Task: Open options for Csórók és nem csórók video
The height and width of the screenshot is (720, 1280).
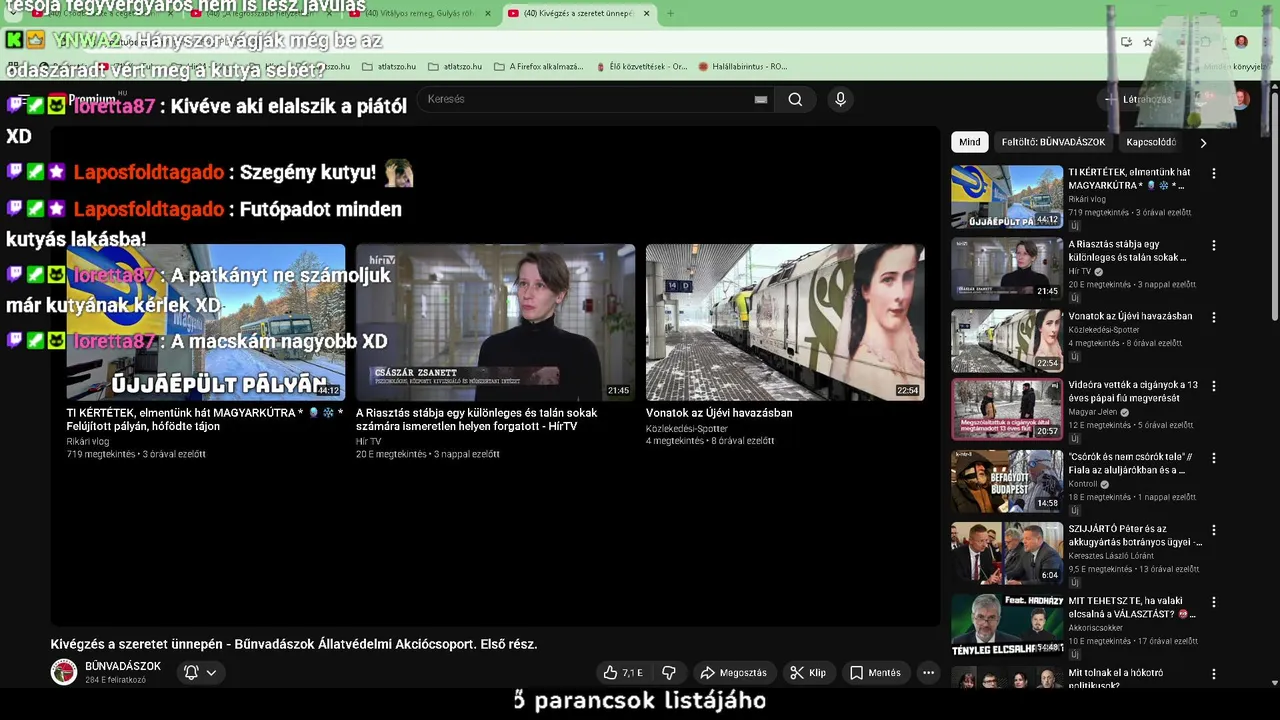Action: [1214, 458]
